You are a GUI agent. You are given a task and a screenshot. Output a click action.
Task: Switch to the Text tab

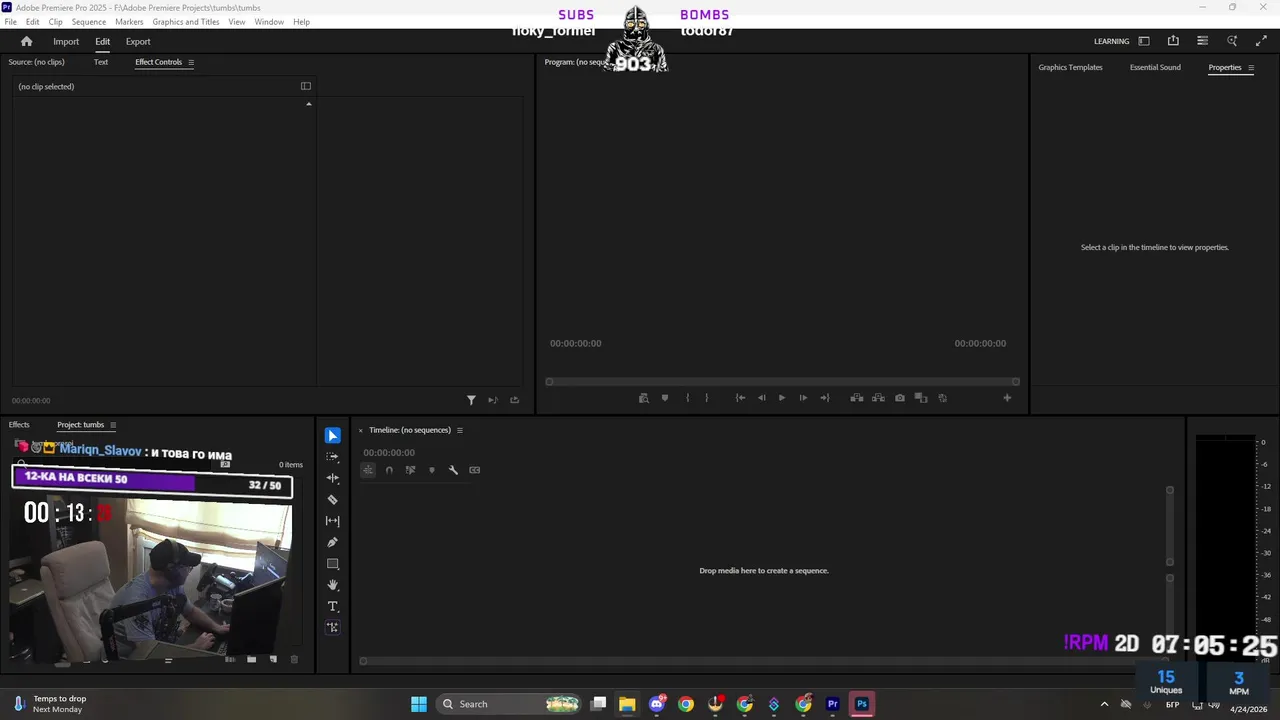click(x=101, y=62)
